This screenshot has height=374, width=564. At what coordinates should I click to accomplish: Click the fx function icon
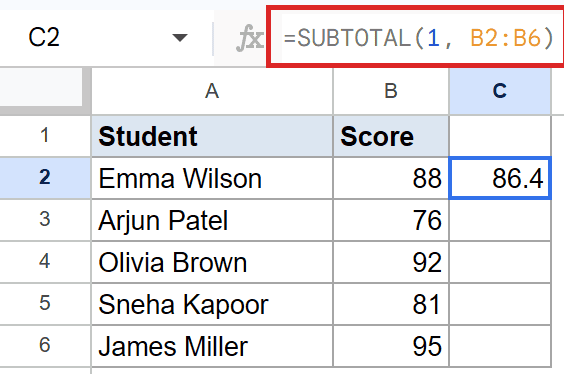(250, 37)
